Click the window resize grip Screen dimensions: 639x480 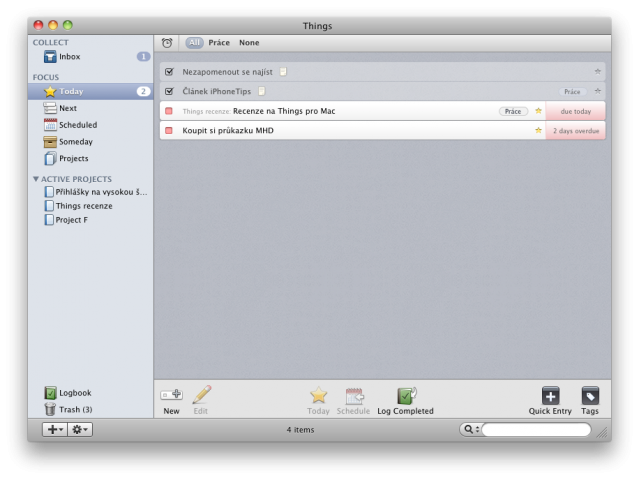point(602,433)
